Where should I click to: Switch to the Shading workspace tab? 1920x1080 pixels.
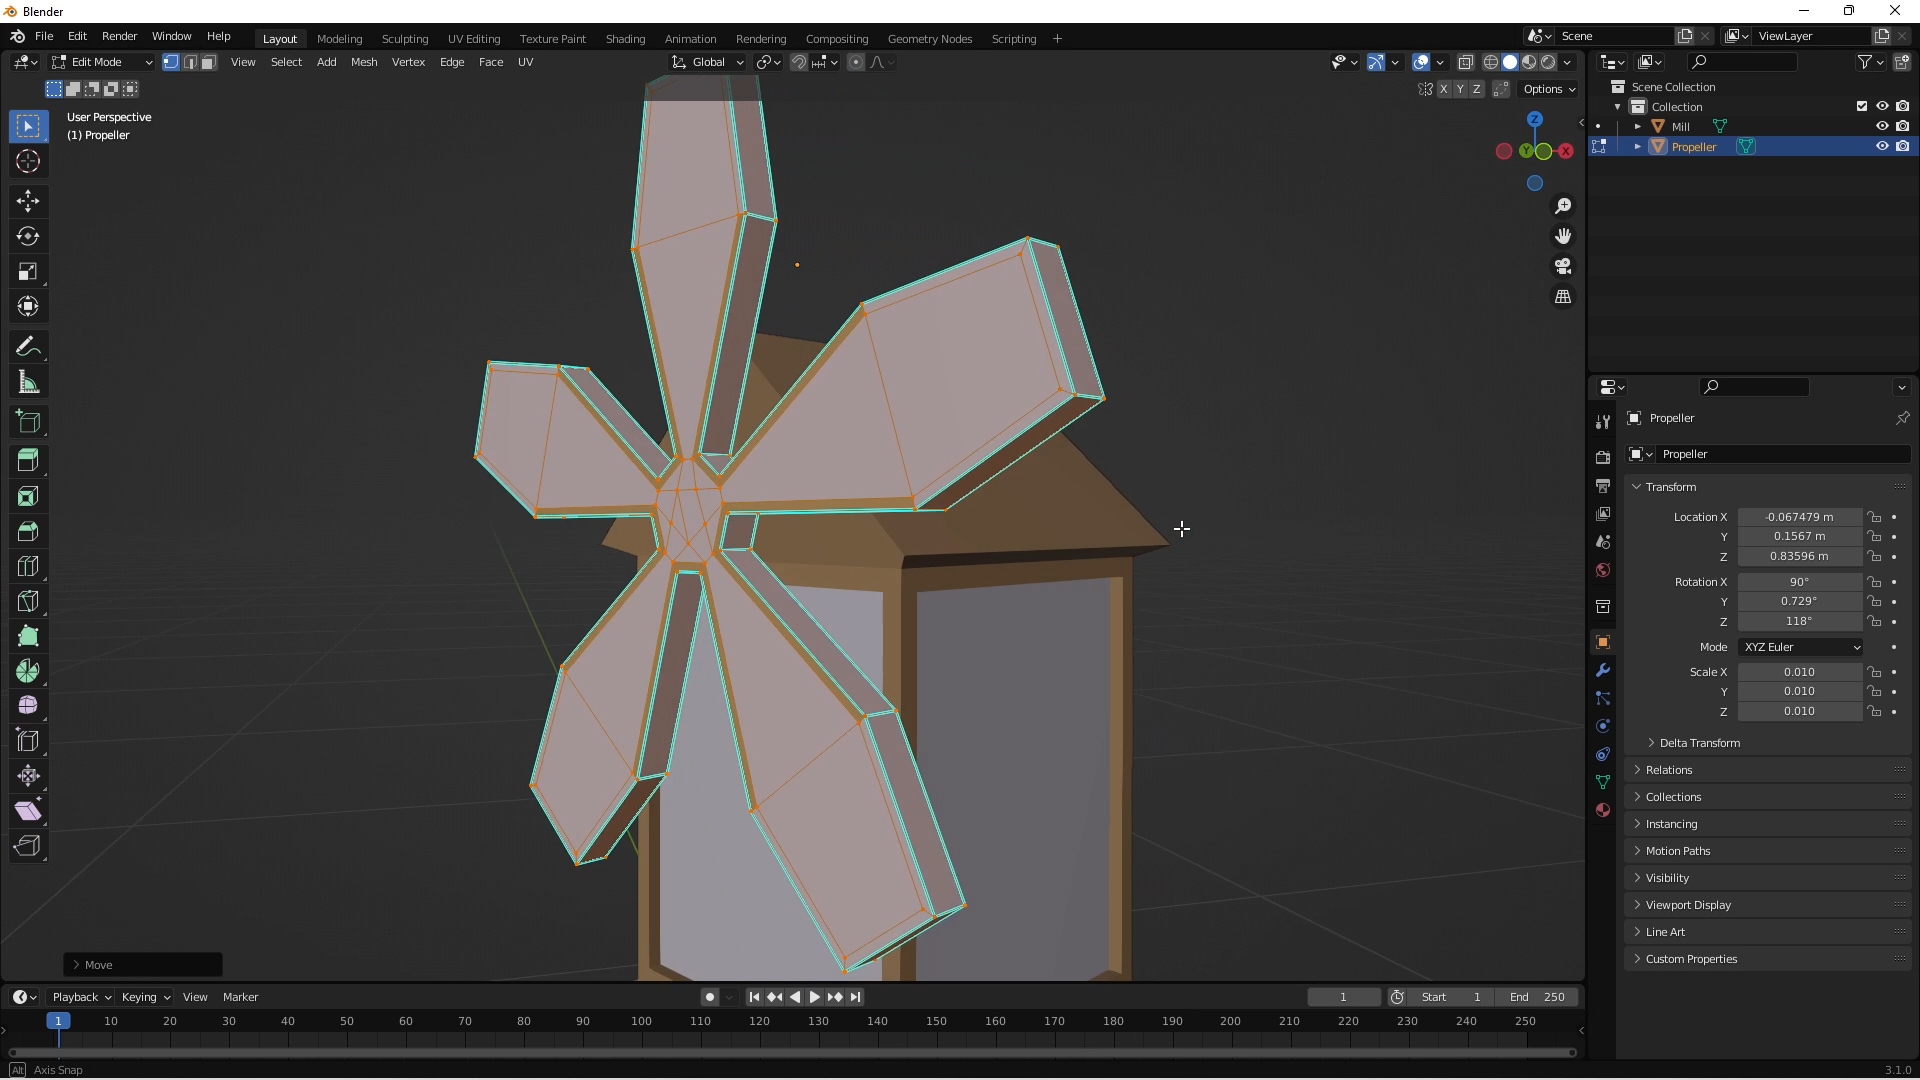click(625, 39)
